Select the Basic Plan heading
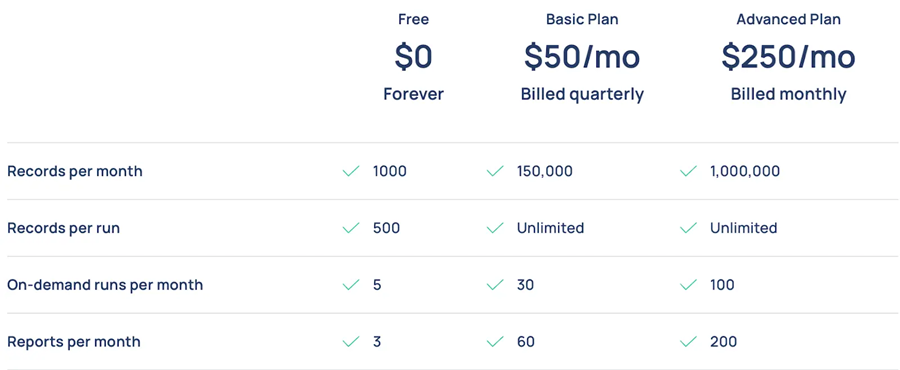Viewport: 900px width, 370px height. [x=582, y=20]
